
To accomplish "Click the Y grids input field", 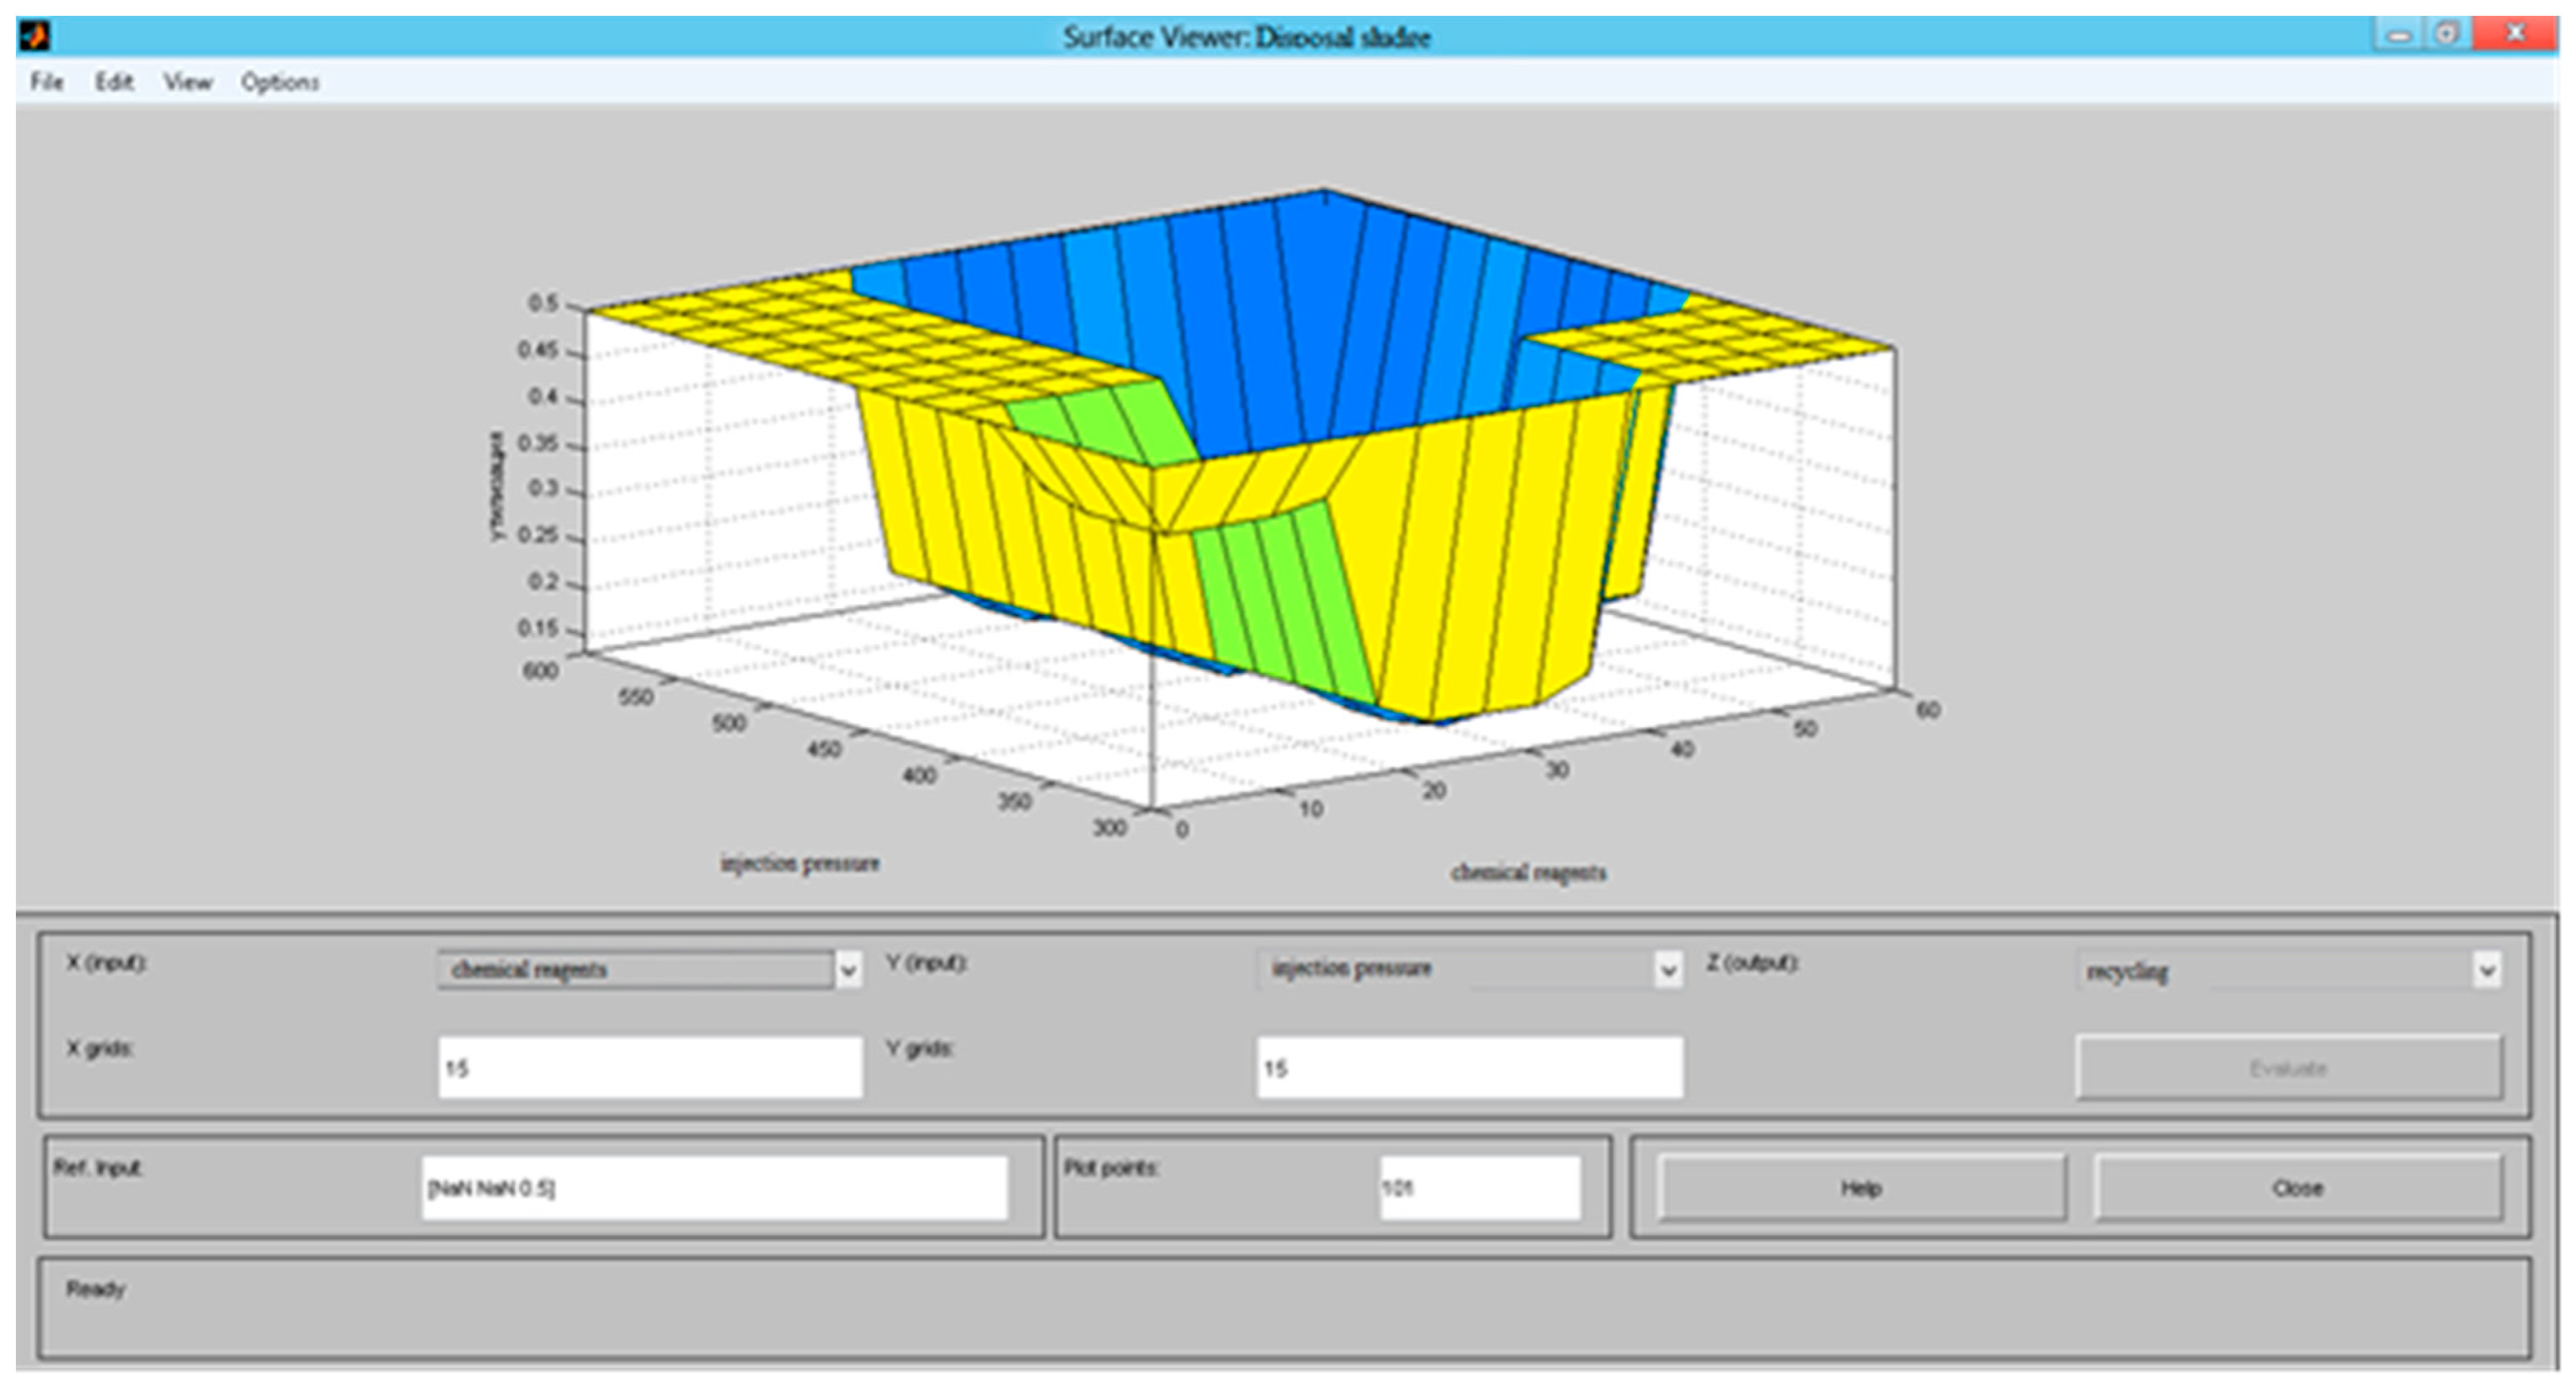I will pos(1469,1068).
